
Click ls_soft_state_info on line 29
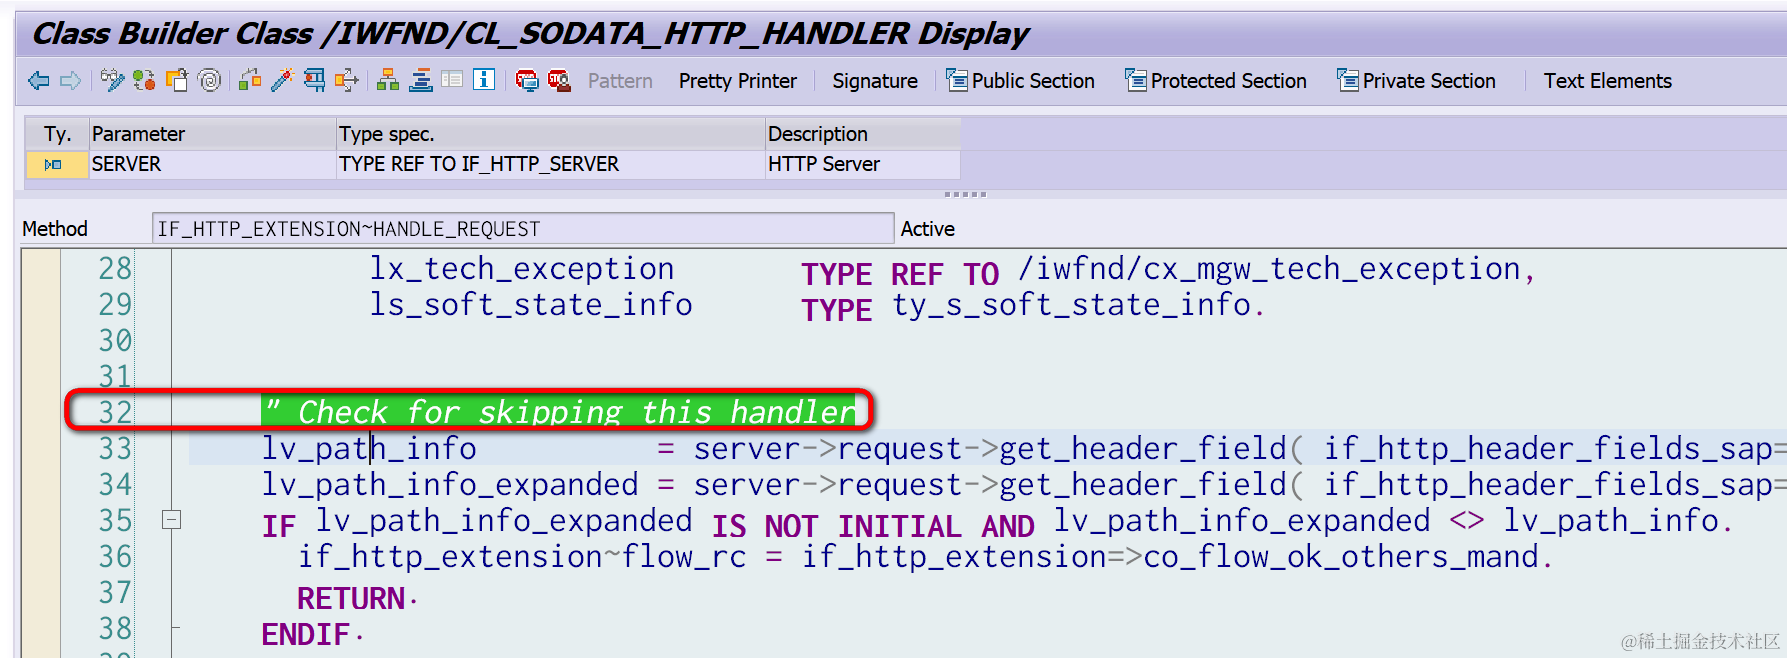531,304
